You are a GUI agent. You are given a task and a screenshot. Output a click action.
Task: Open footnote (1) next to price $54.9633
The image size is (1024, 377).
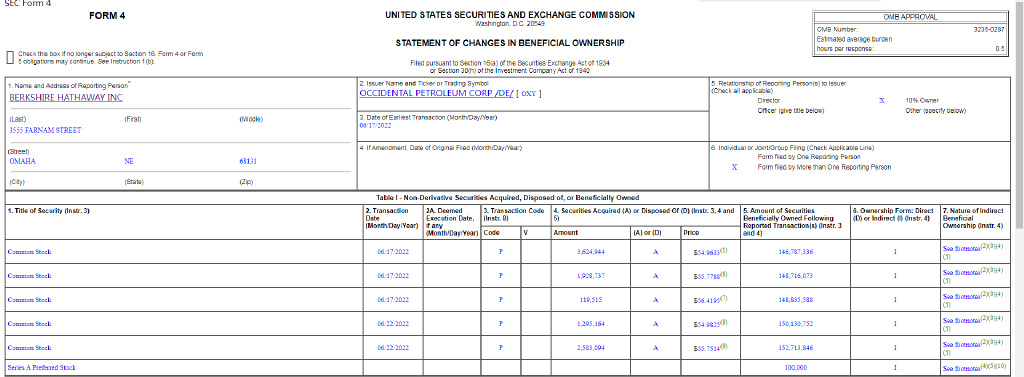tap(724, 250)
